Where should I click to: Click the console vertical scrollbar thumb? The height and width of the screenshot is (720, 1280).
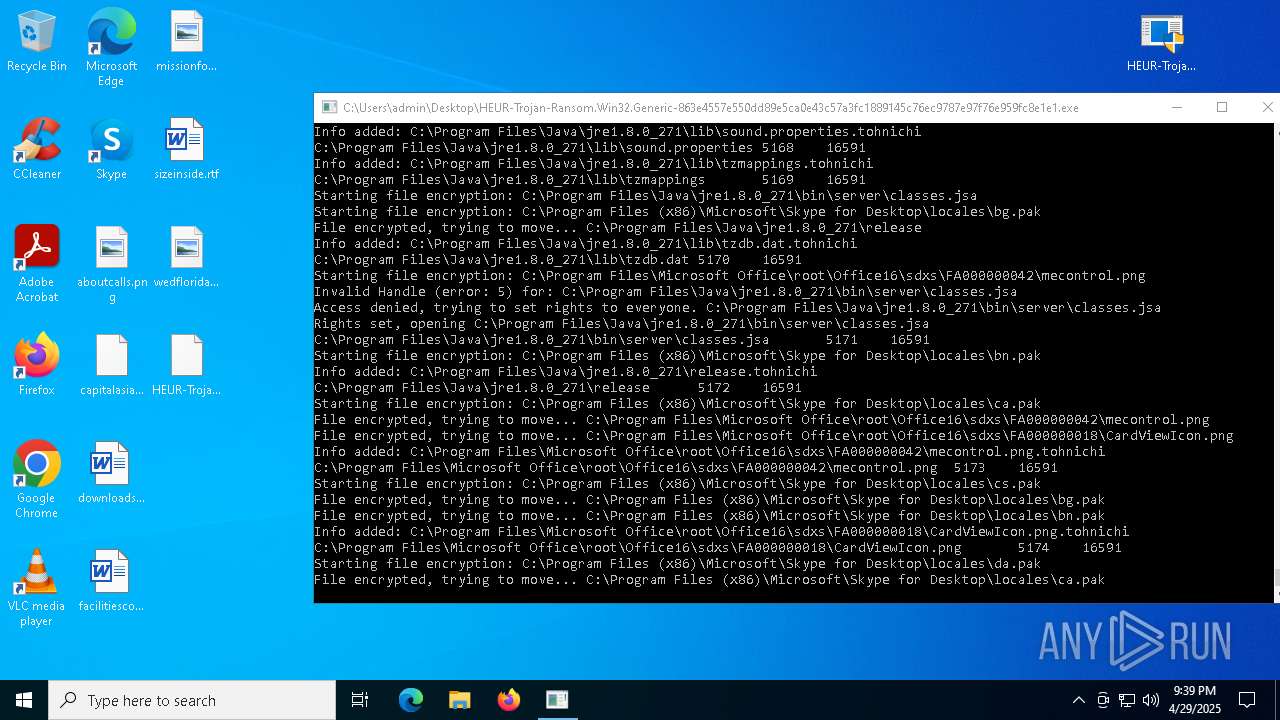(1277, 577)
